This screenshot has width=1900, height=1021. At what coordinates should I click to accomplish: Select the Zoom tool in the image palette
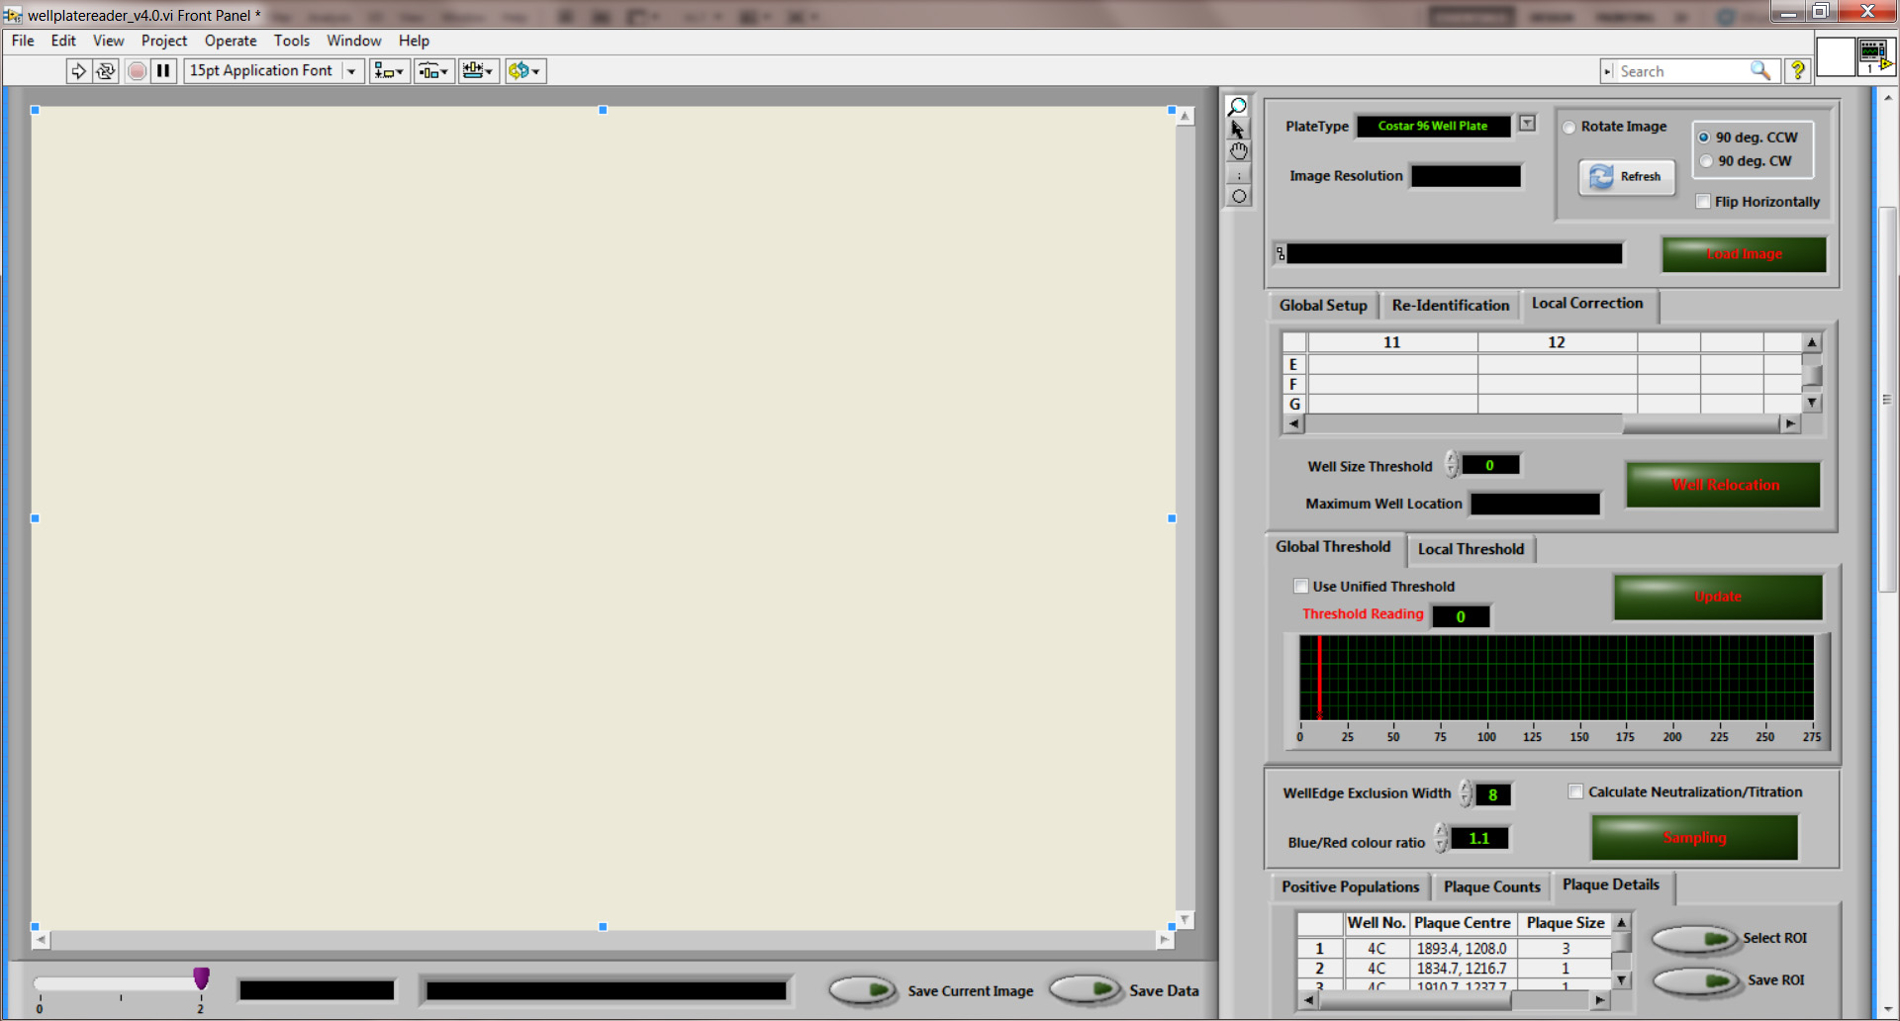click(x=1238, y=106)
